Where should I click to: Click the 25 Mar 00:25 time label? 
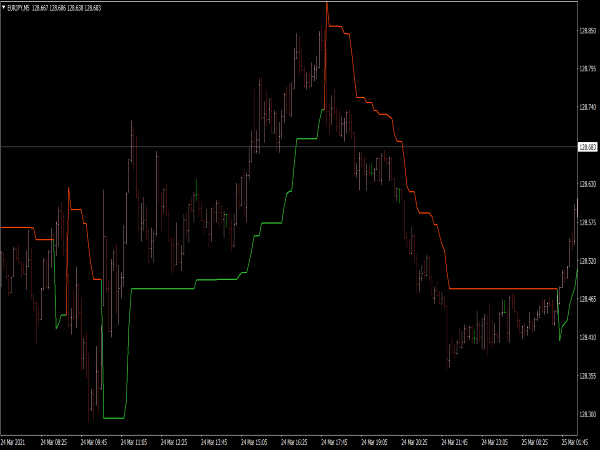coord(535,442)
